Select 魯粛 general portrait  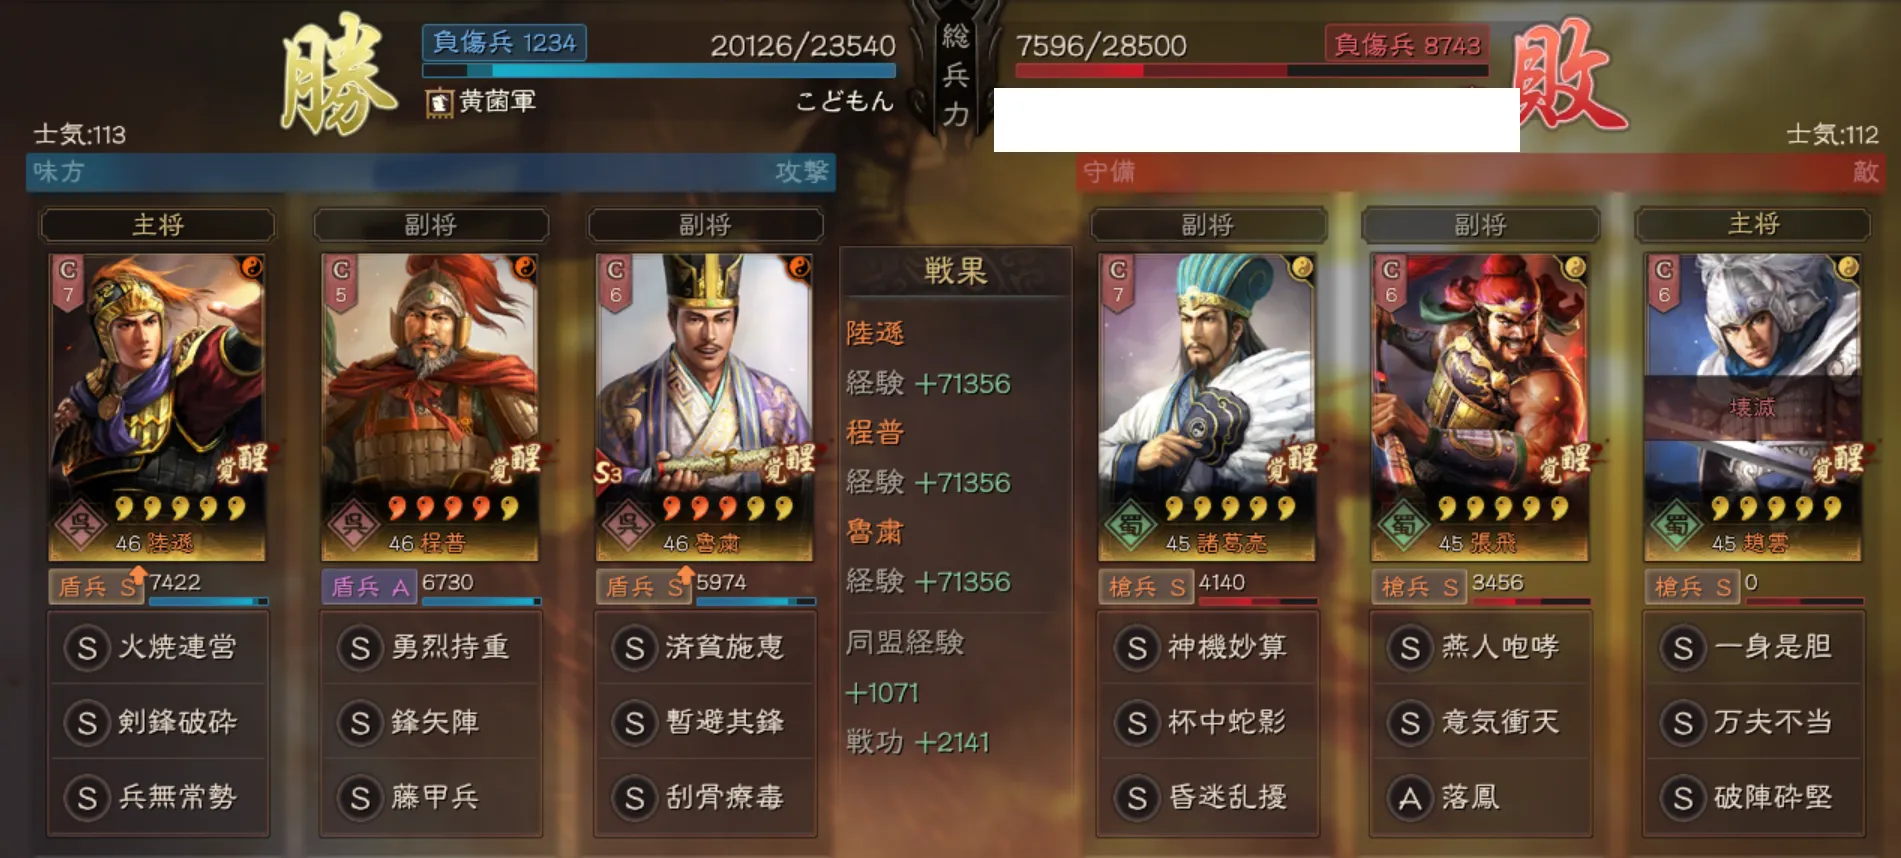704,406
